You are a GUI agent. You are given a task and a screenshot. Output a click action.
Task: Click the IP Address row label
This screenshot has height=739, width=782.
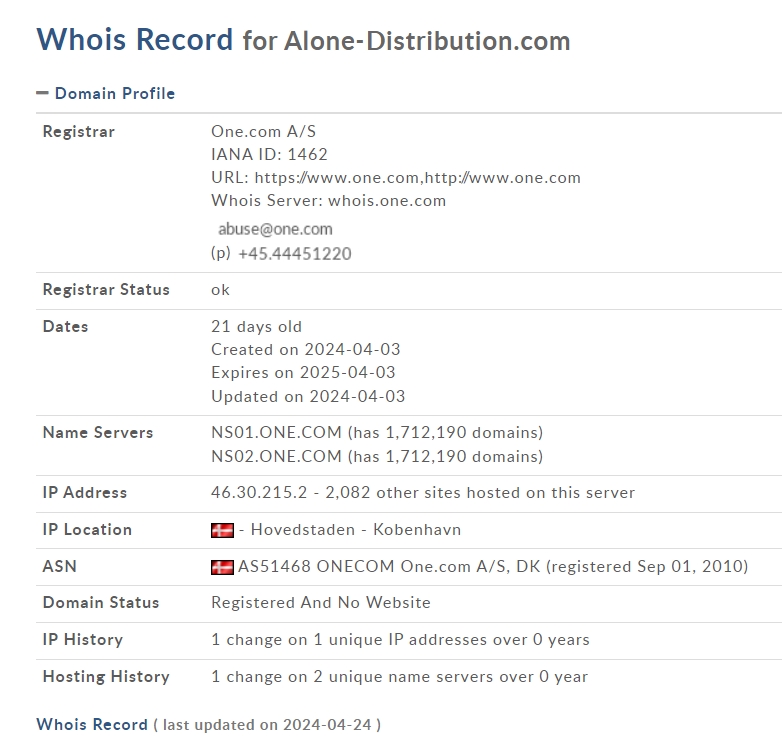pos(85,492)
